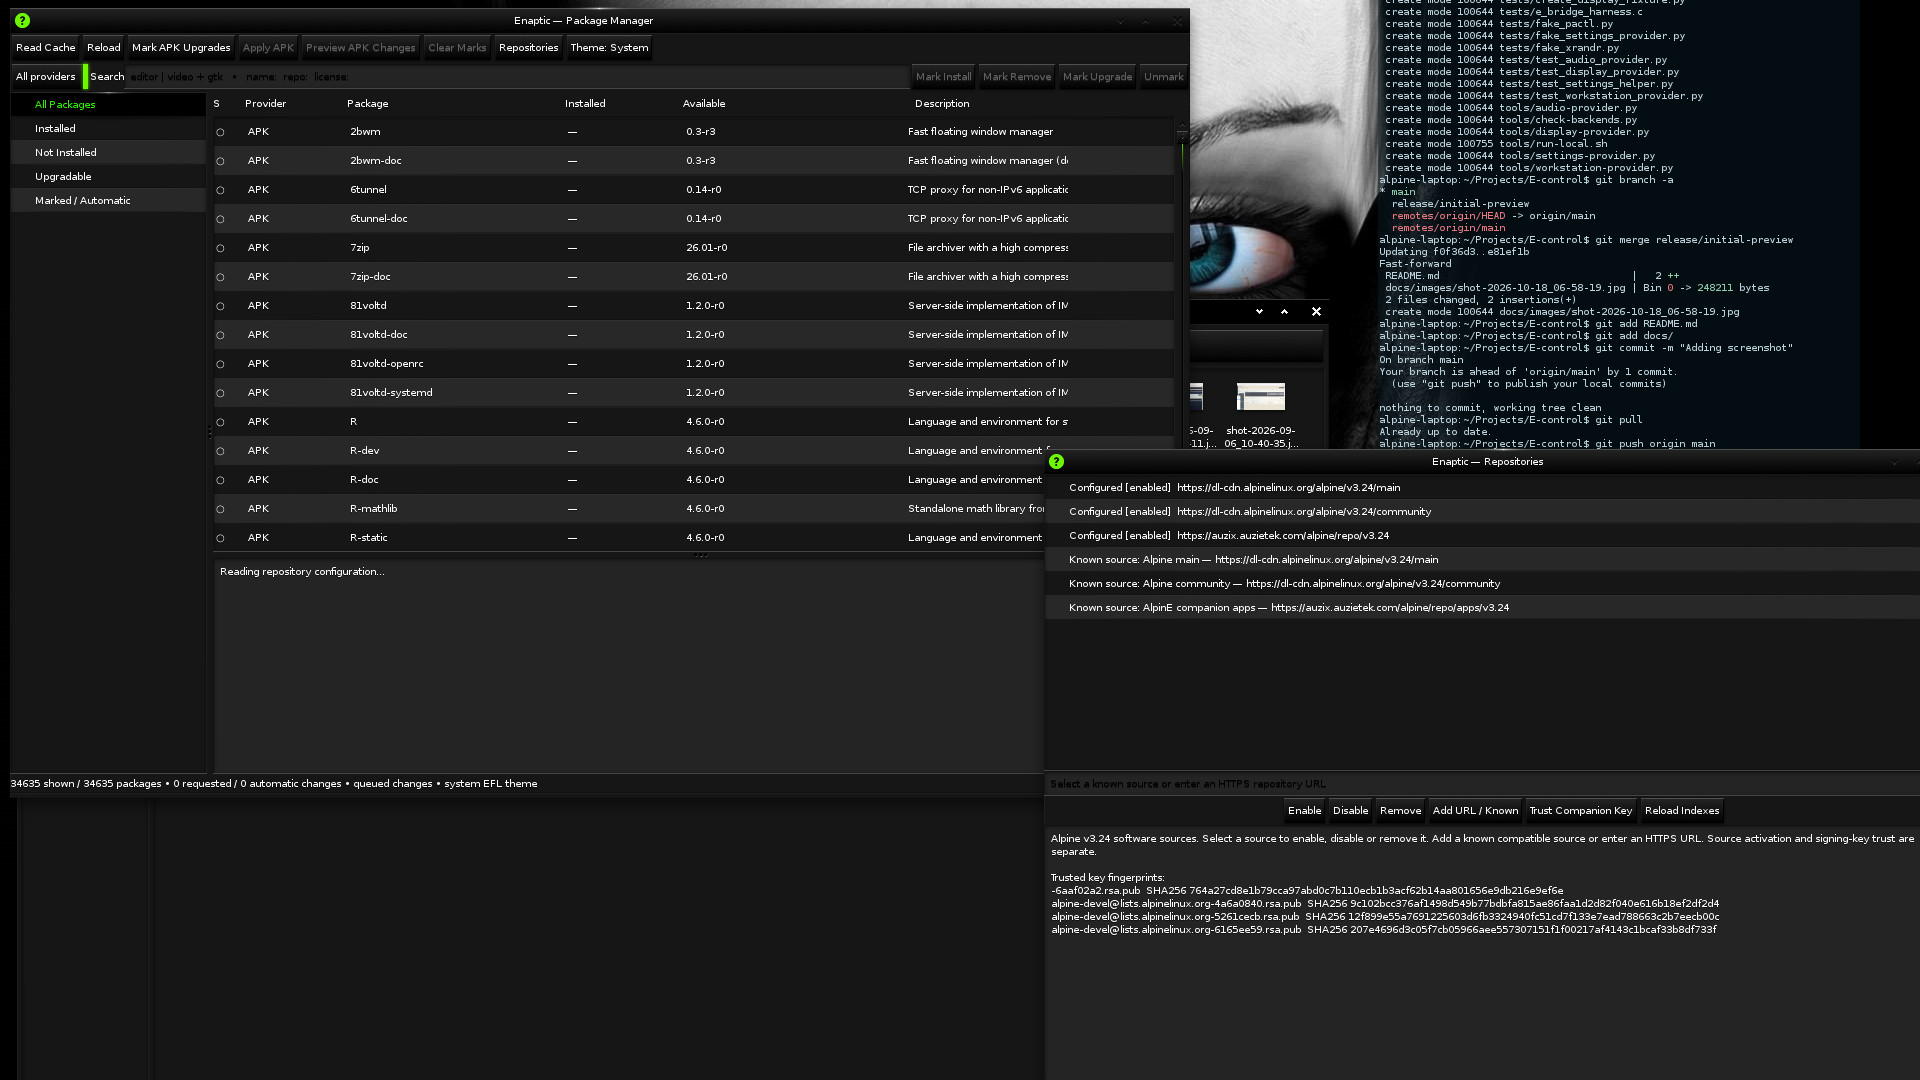Open the Repositories dialog button
Viewport: 1920px width, 1080px height.
coord(528,48)
